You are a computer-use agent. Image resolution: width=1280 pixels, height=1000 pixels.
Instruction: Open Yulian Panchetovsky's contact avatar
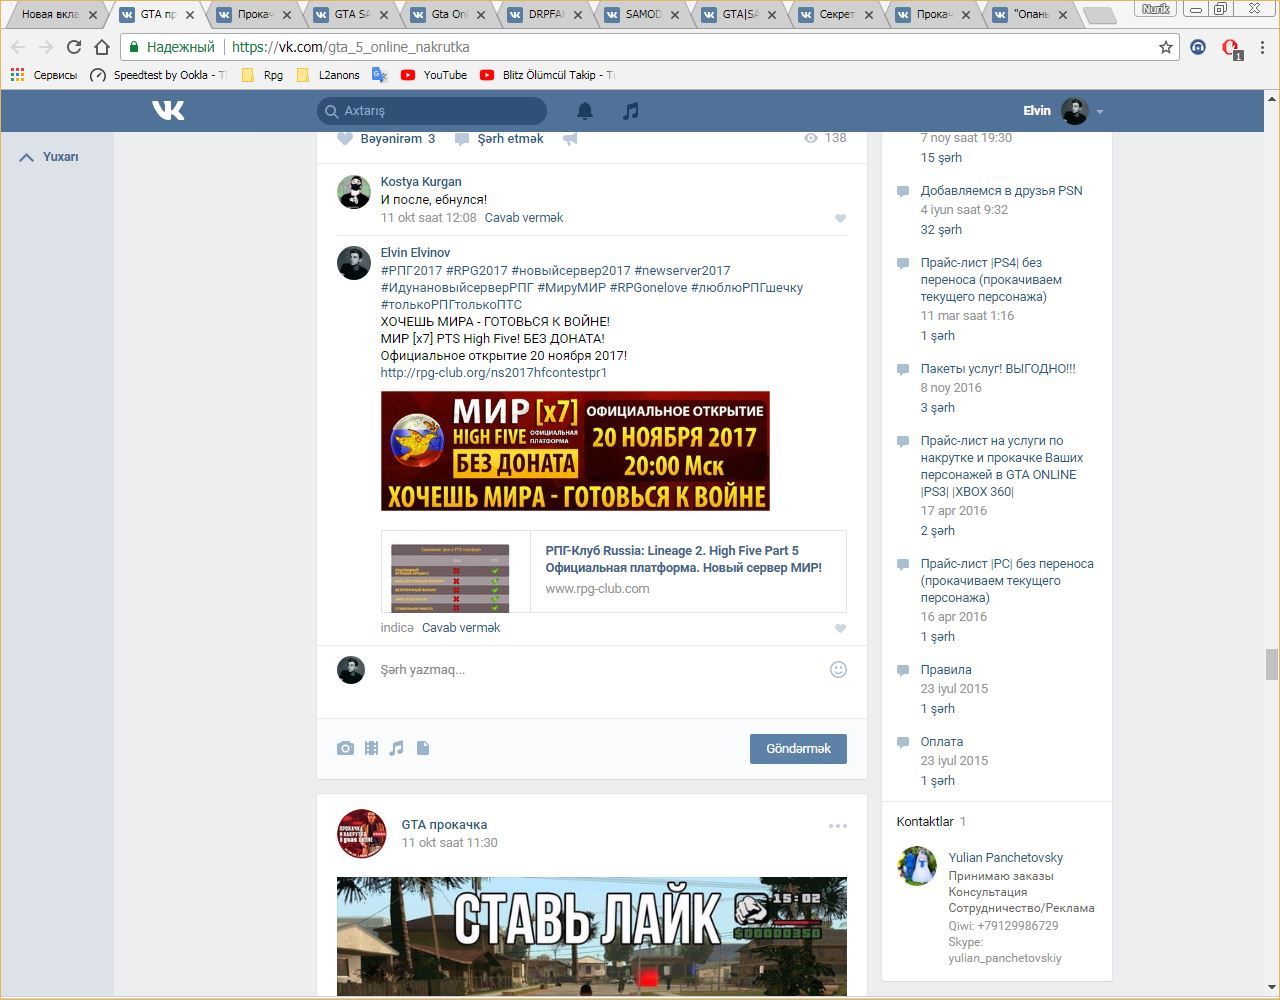point(917,866)
